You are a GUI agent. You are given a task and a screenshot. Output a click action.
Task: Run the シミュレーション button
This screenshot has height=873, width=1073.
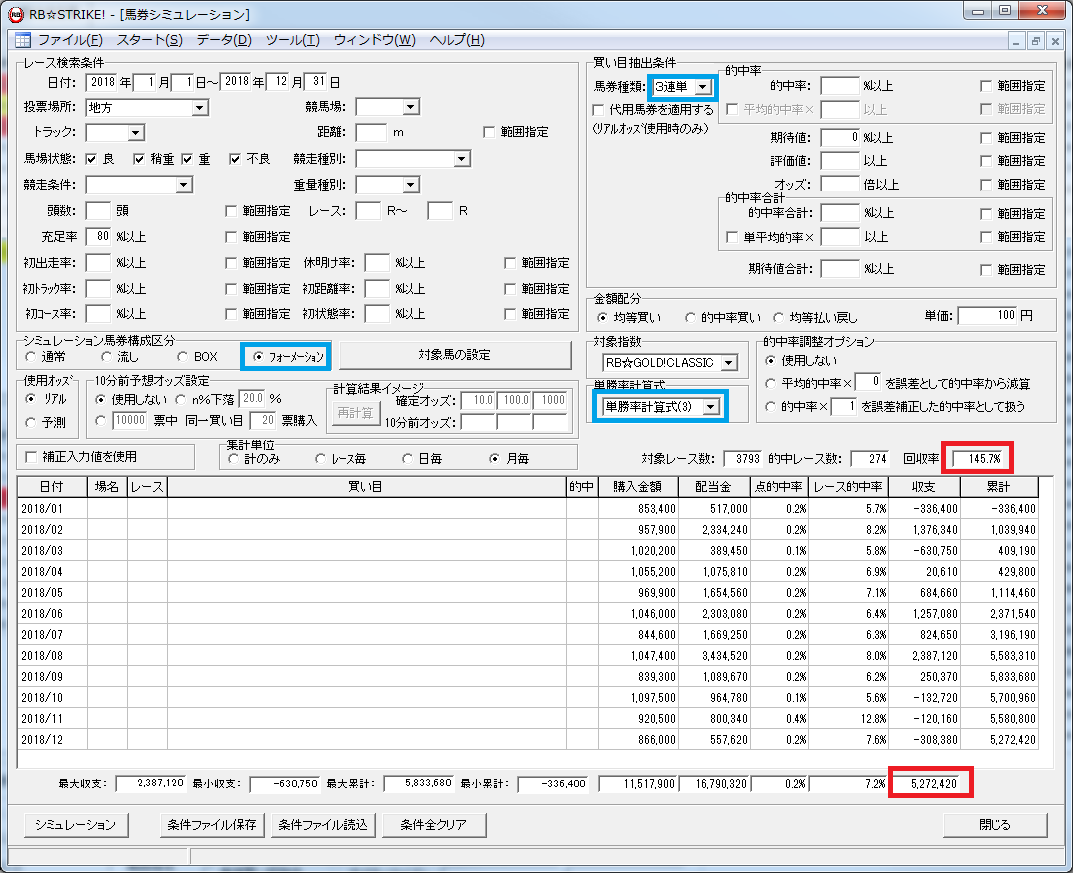tap(75, 825)
